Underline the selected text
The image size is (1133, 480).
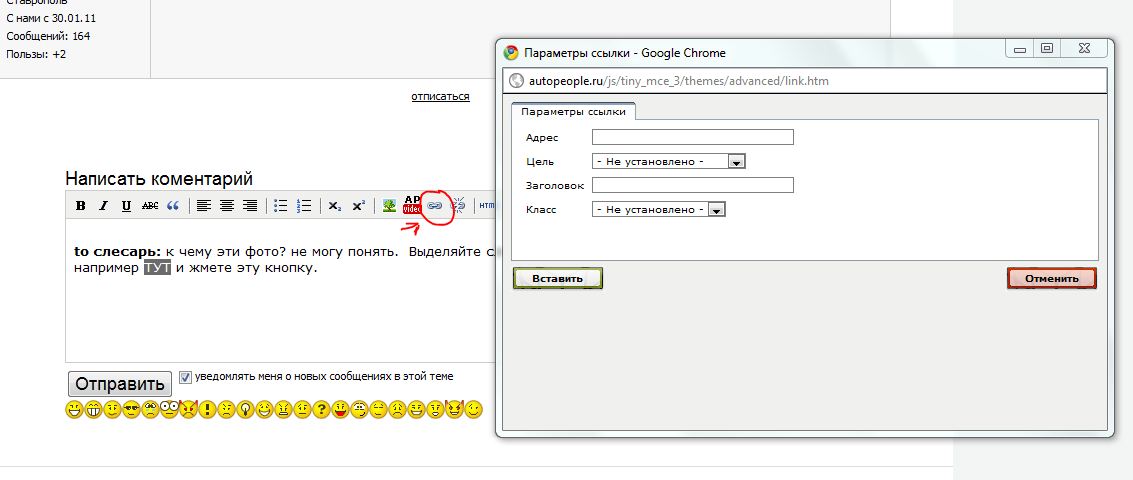(126, 206)
